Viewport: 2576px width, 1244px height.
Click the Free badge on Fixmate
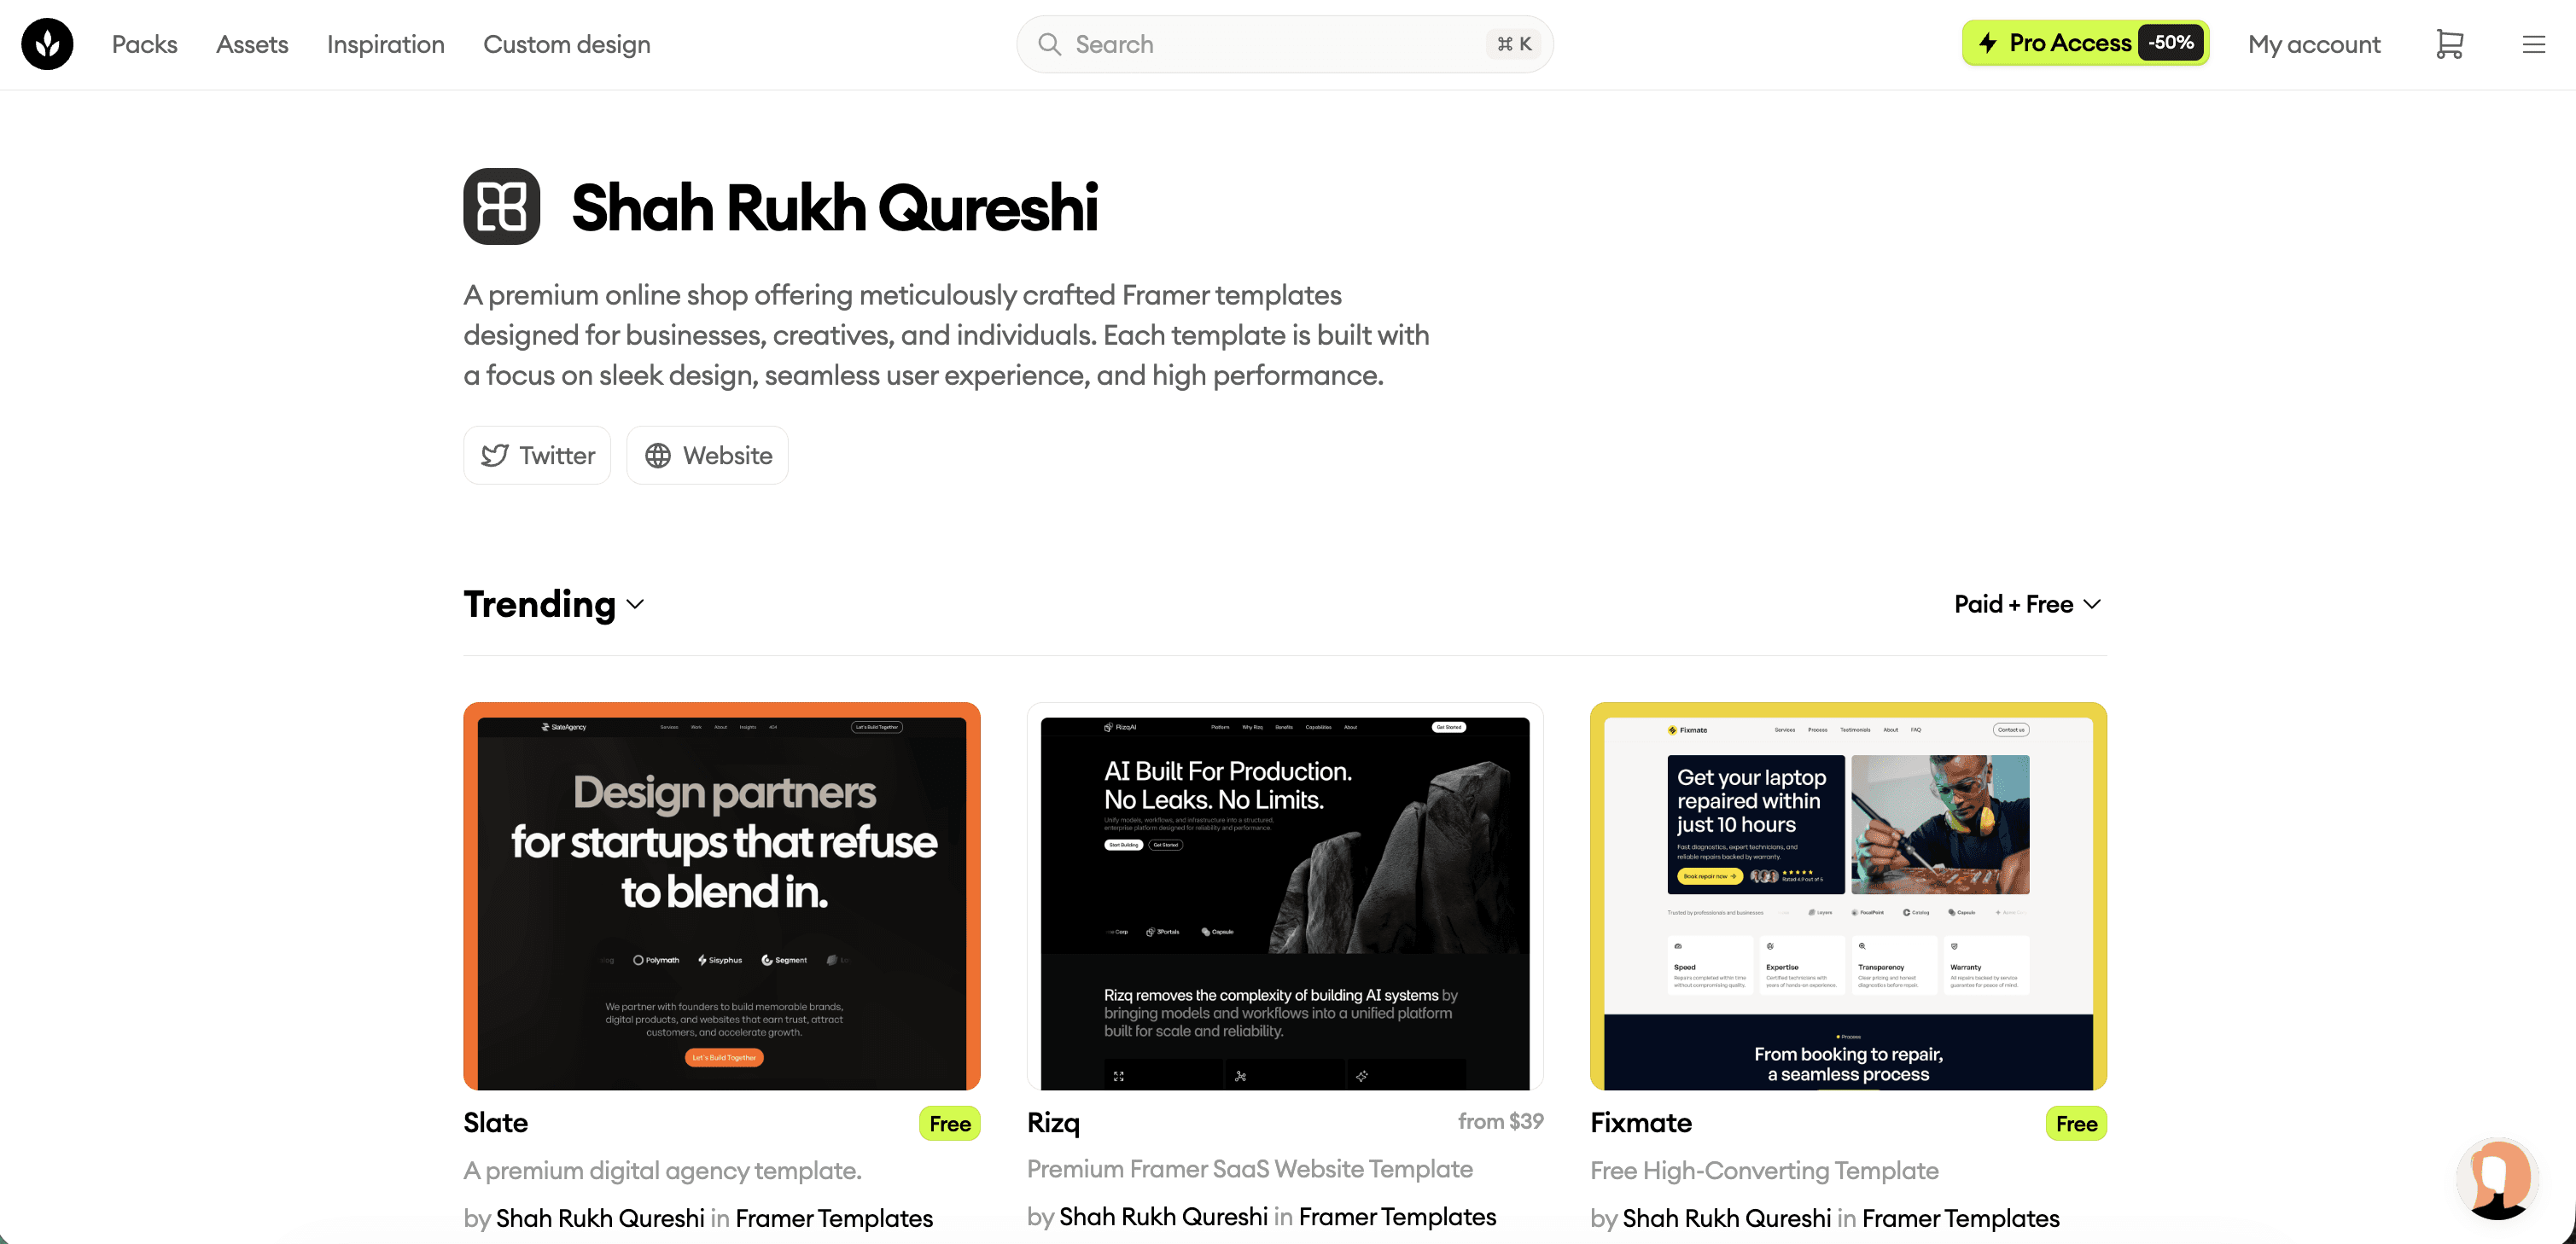pos(2076,1124)
